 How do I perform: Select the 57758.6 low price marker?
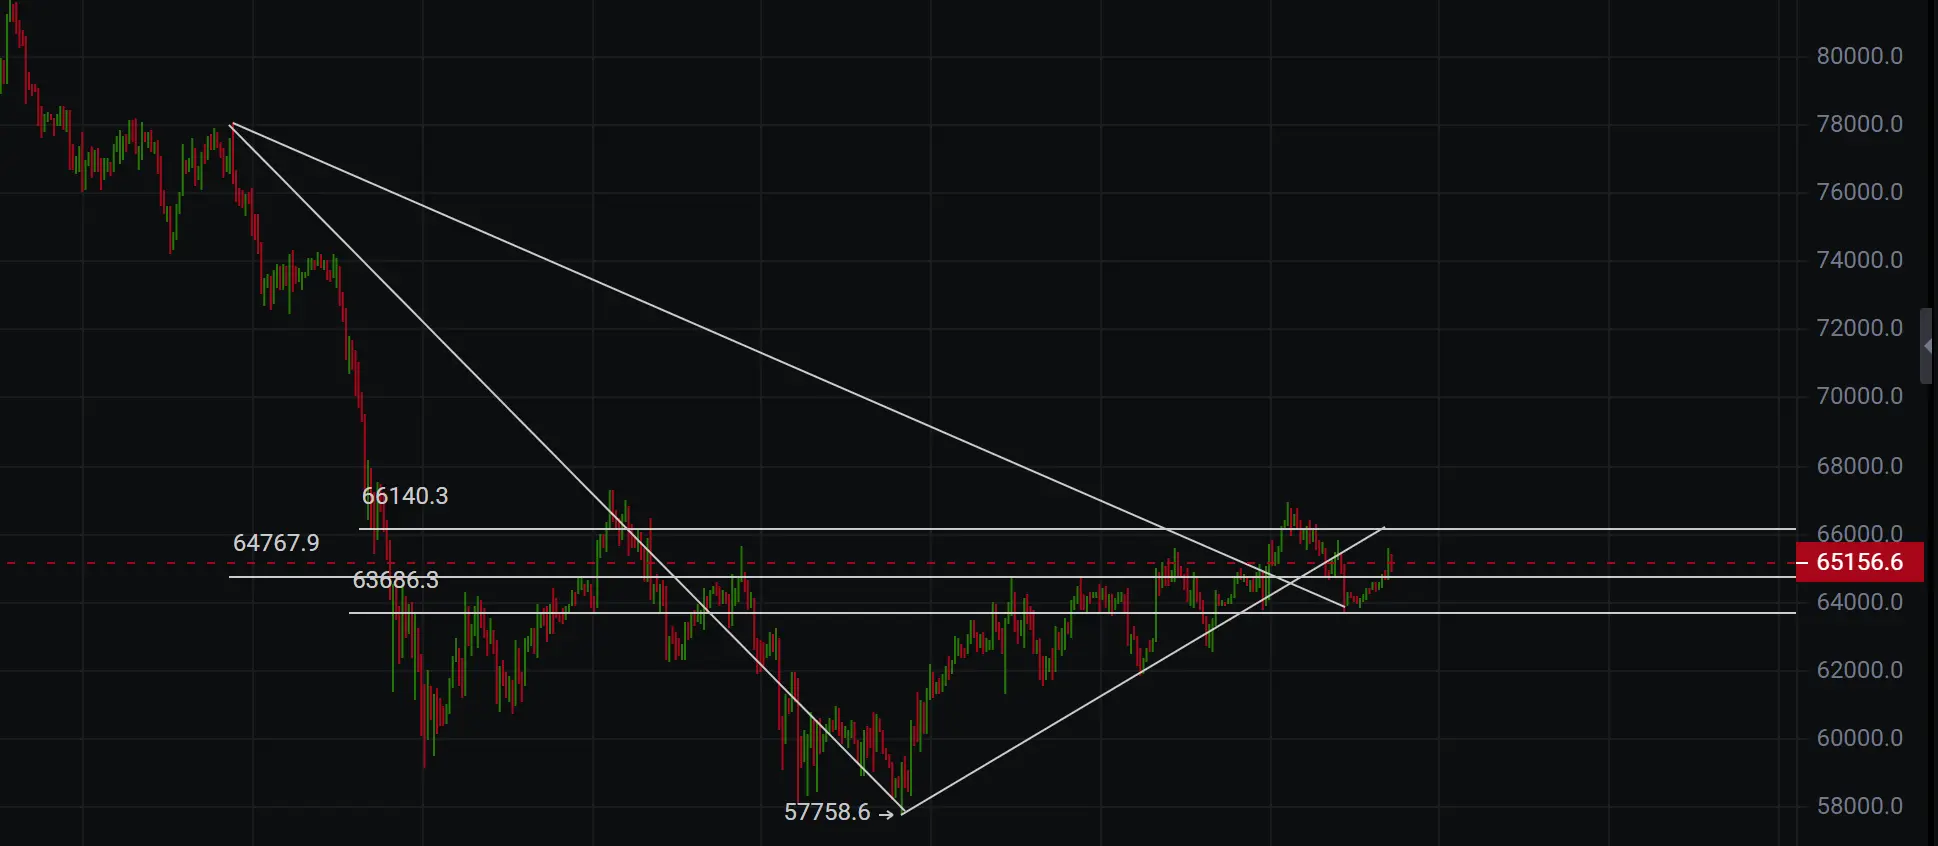[838, 812]
